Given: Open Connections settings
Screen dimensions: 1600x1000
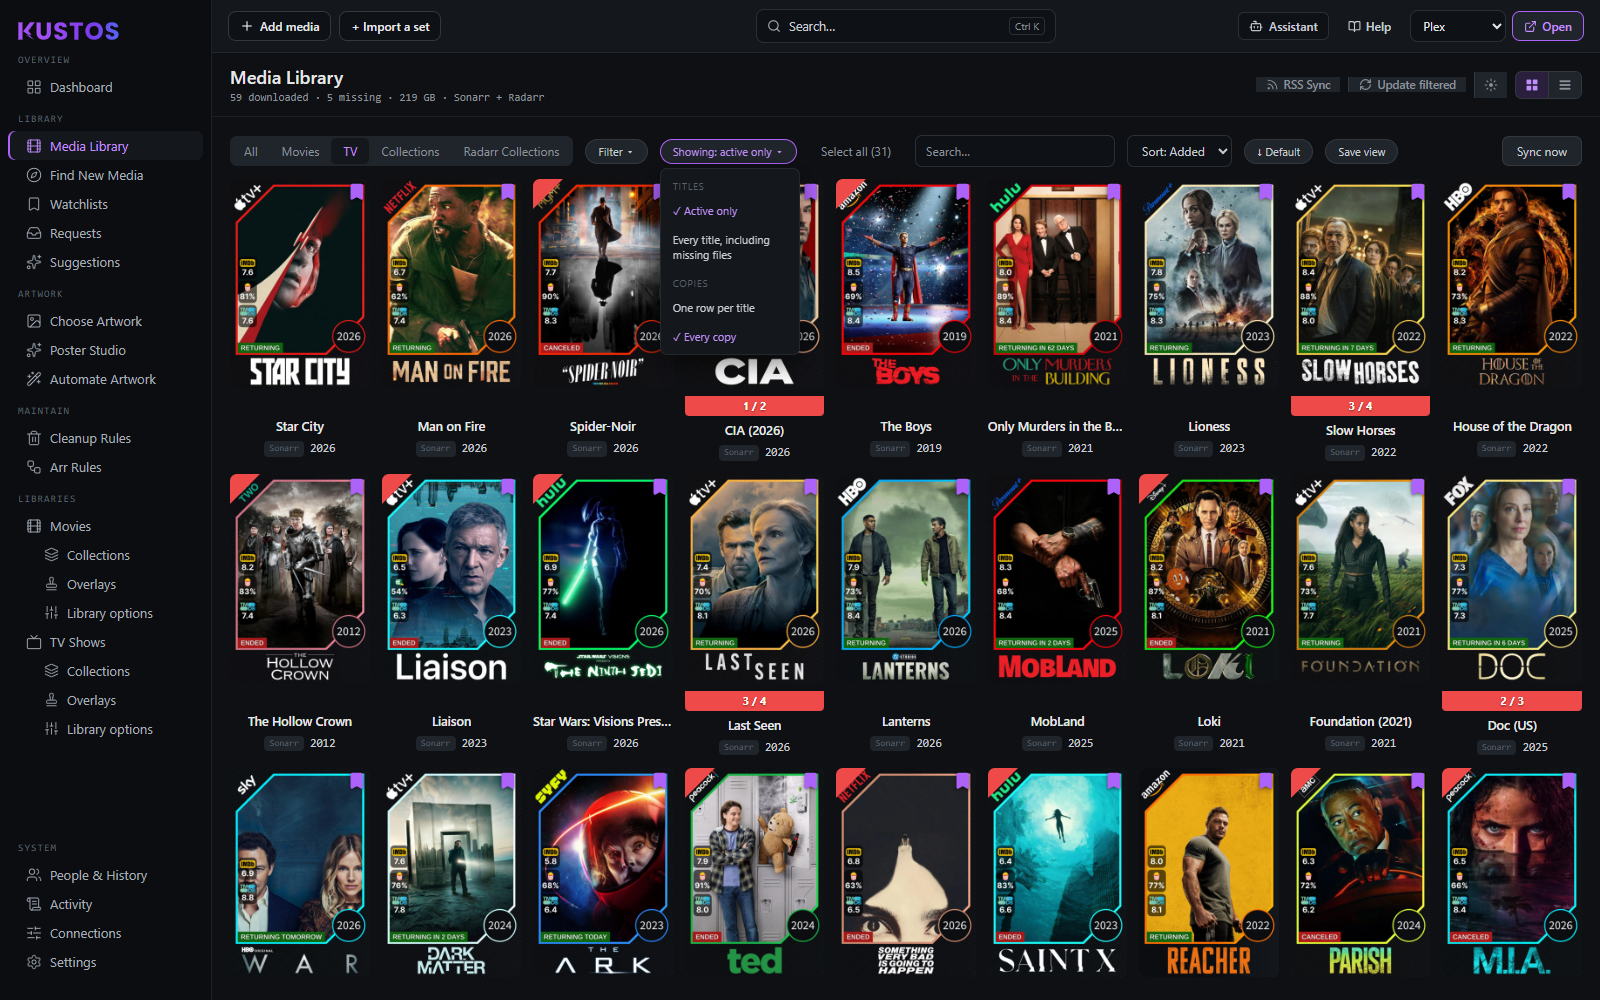Looking at the screenshot, I should (106, 933).
